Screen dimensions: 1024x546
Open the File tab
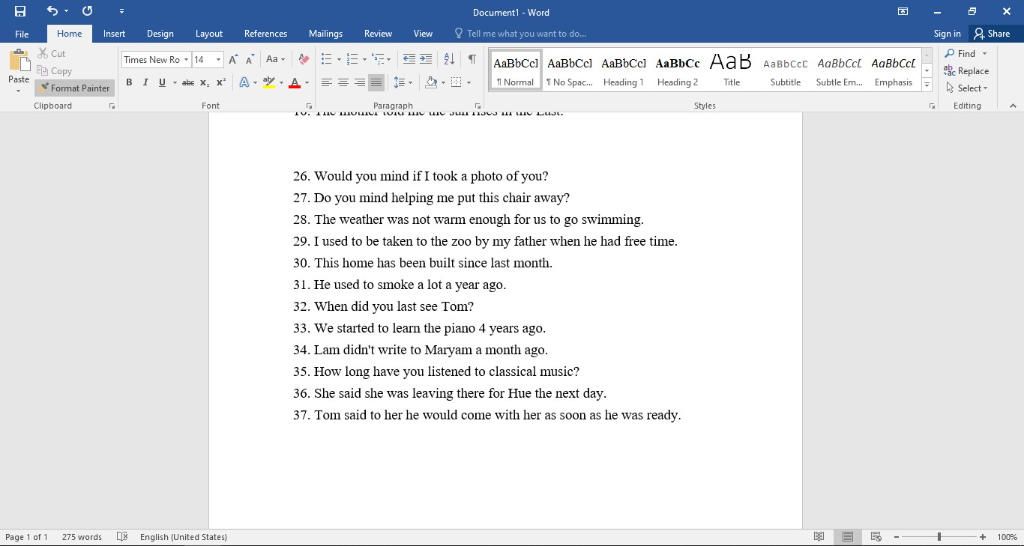[22, 34]
